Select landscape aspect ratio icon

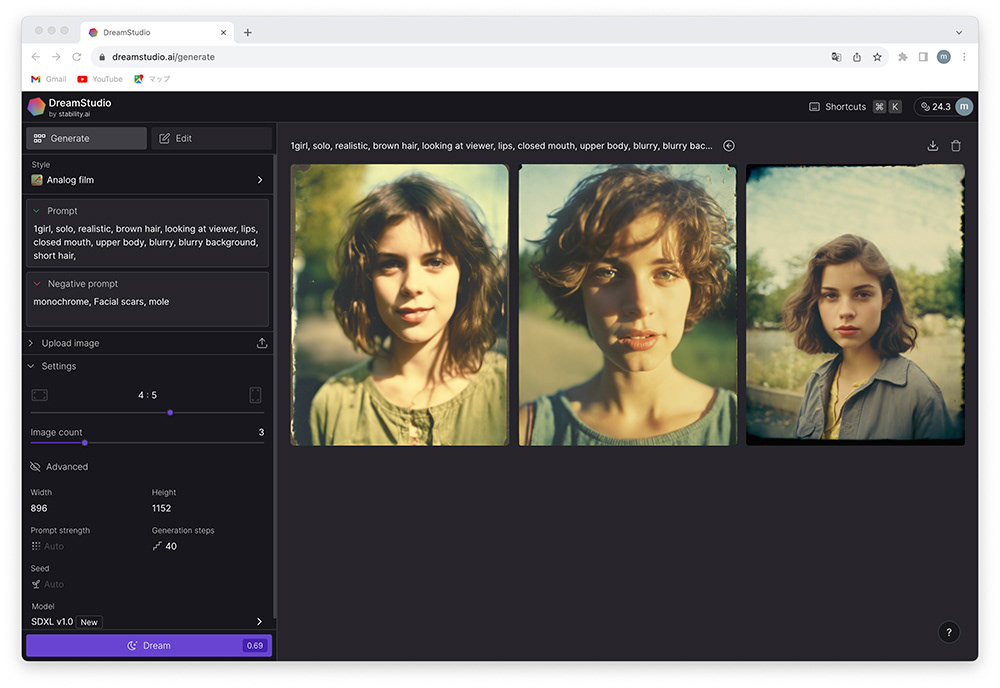pos(40,395)
